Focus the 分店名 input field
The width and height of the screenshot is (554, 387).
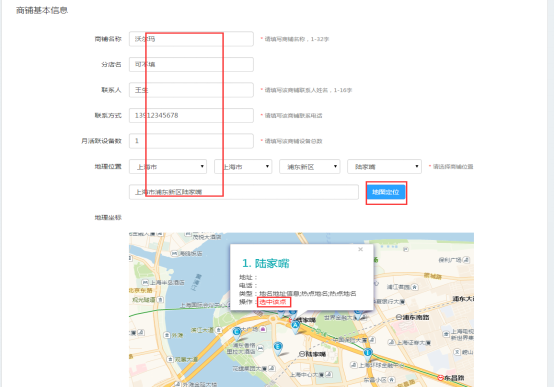point(191,64)
